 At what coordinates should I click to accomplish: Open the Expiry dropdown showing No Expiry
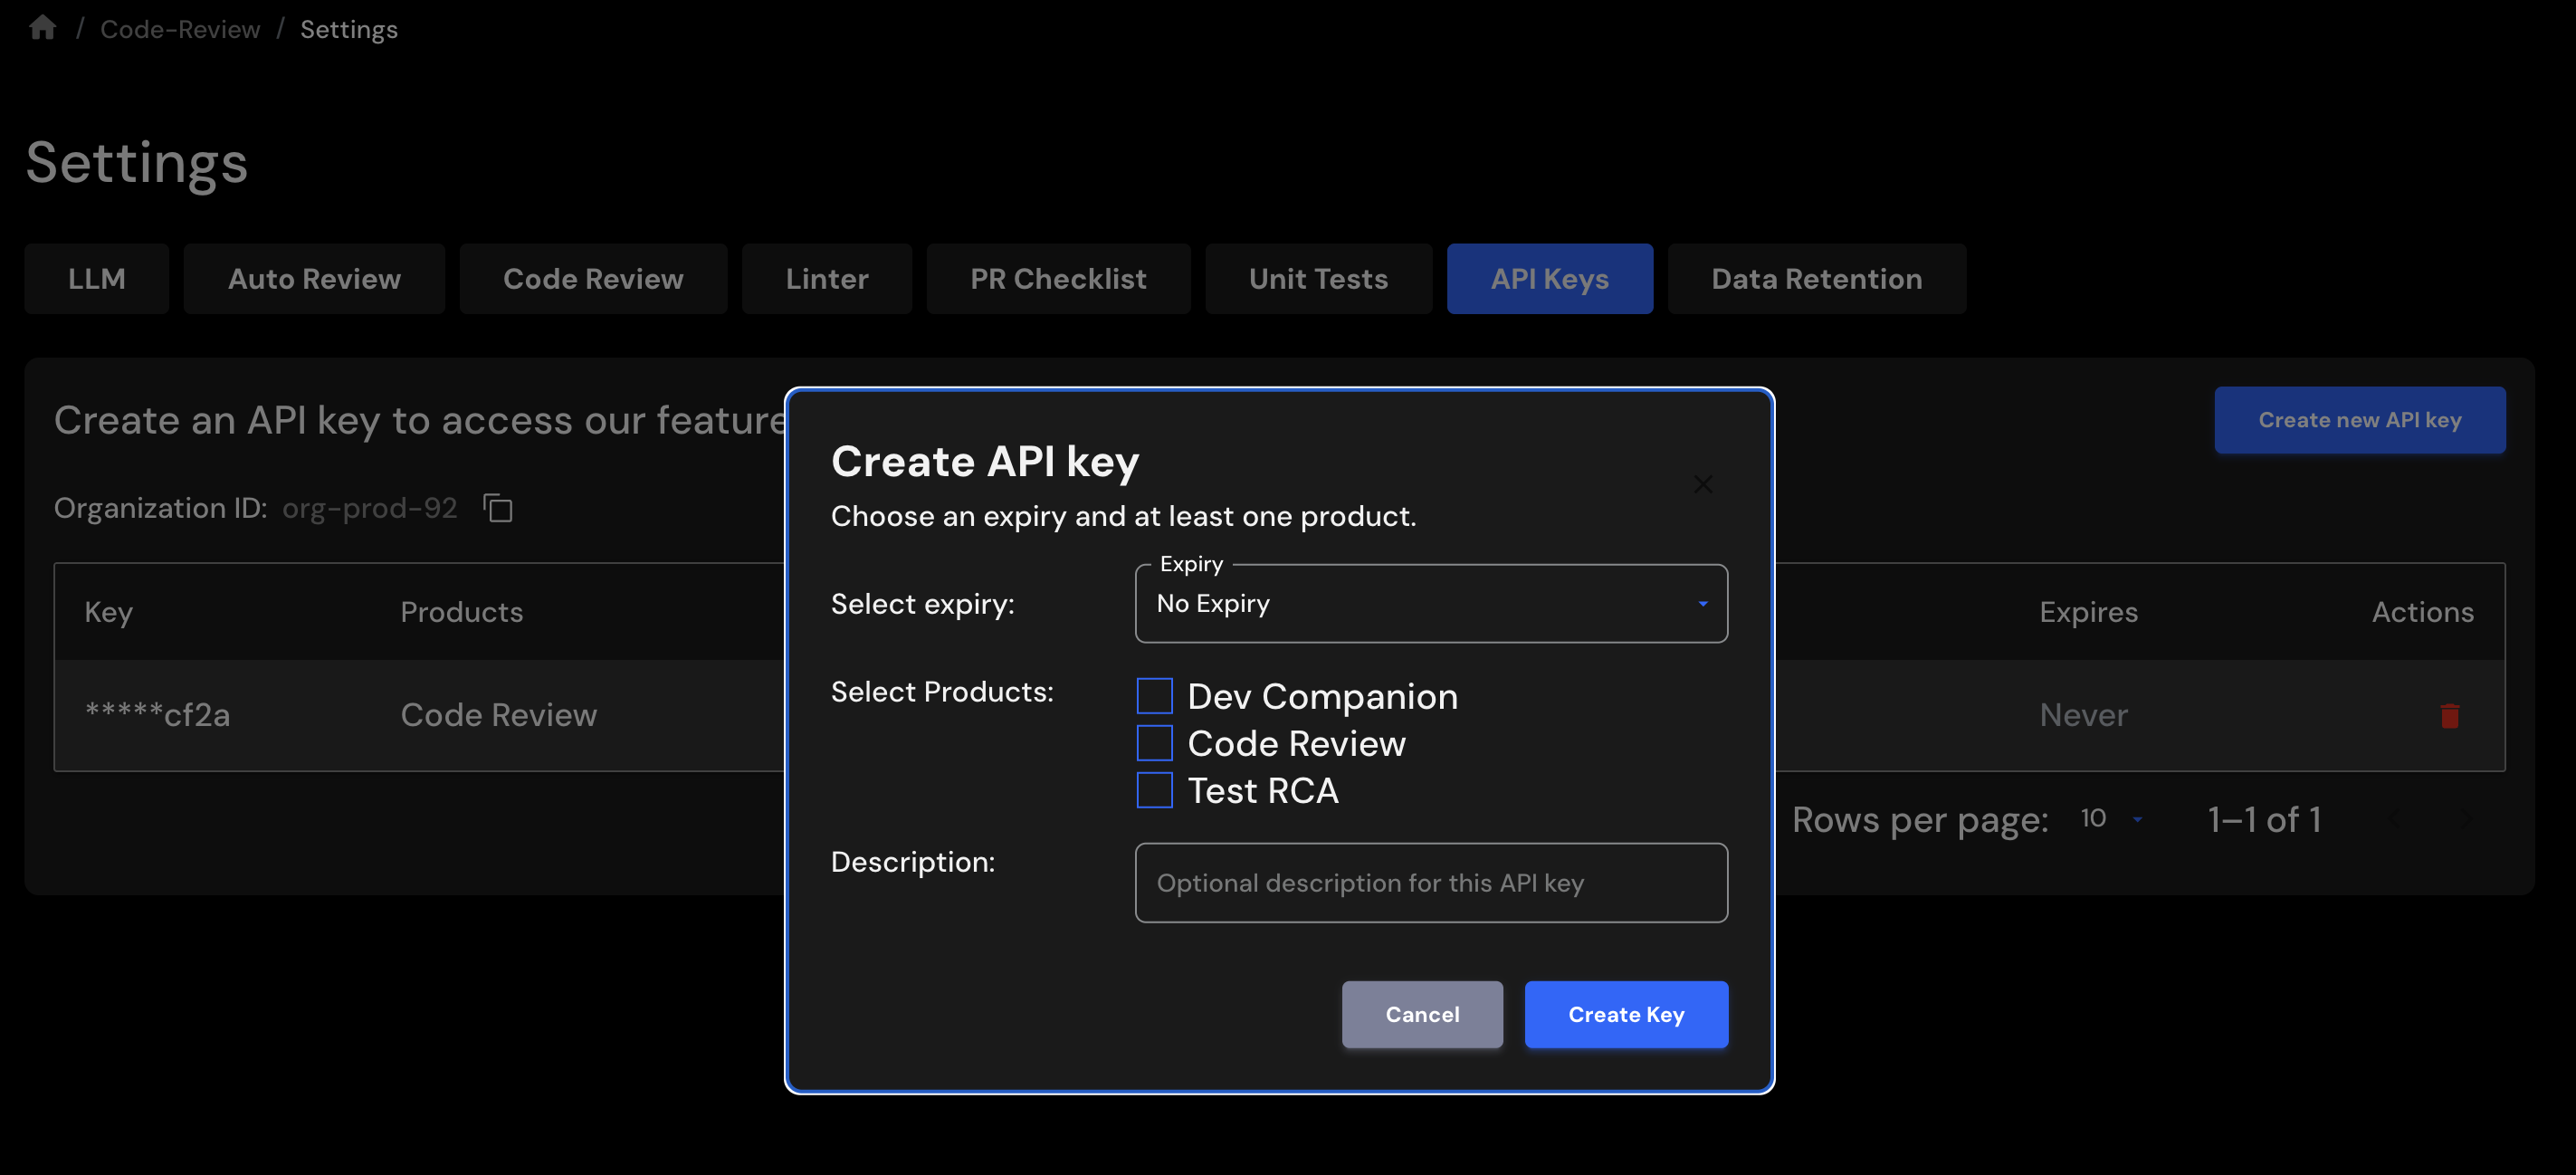(1431, 603)
